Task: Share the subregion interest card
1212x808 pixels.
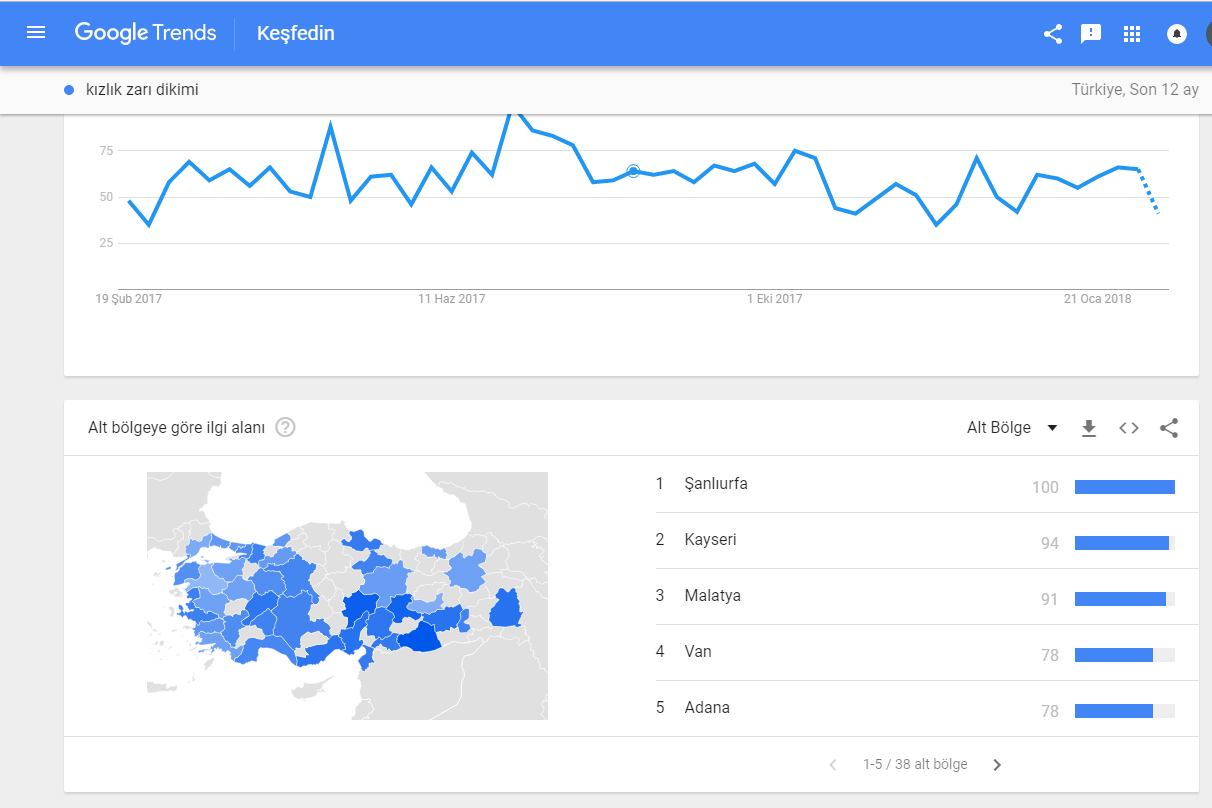Action: [1169, 428]
